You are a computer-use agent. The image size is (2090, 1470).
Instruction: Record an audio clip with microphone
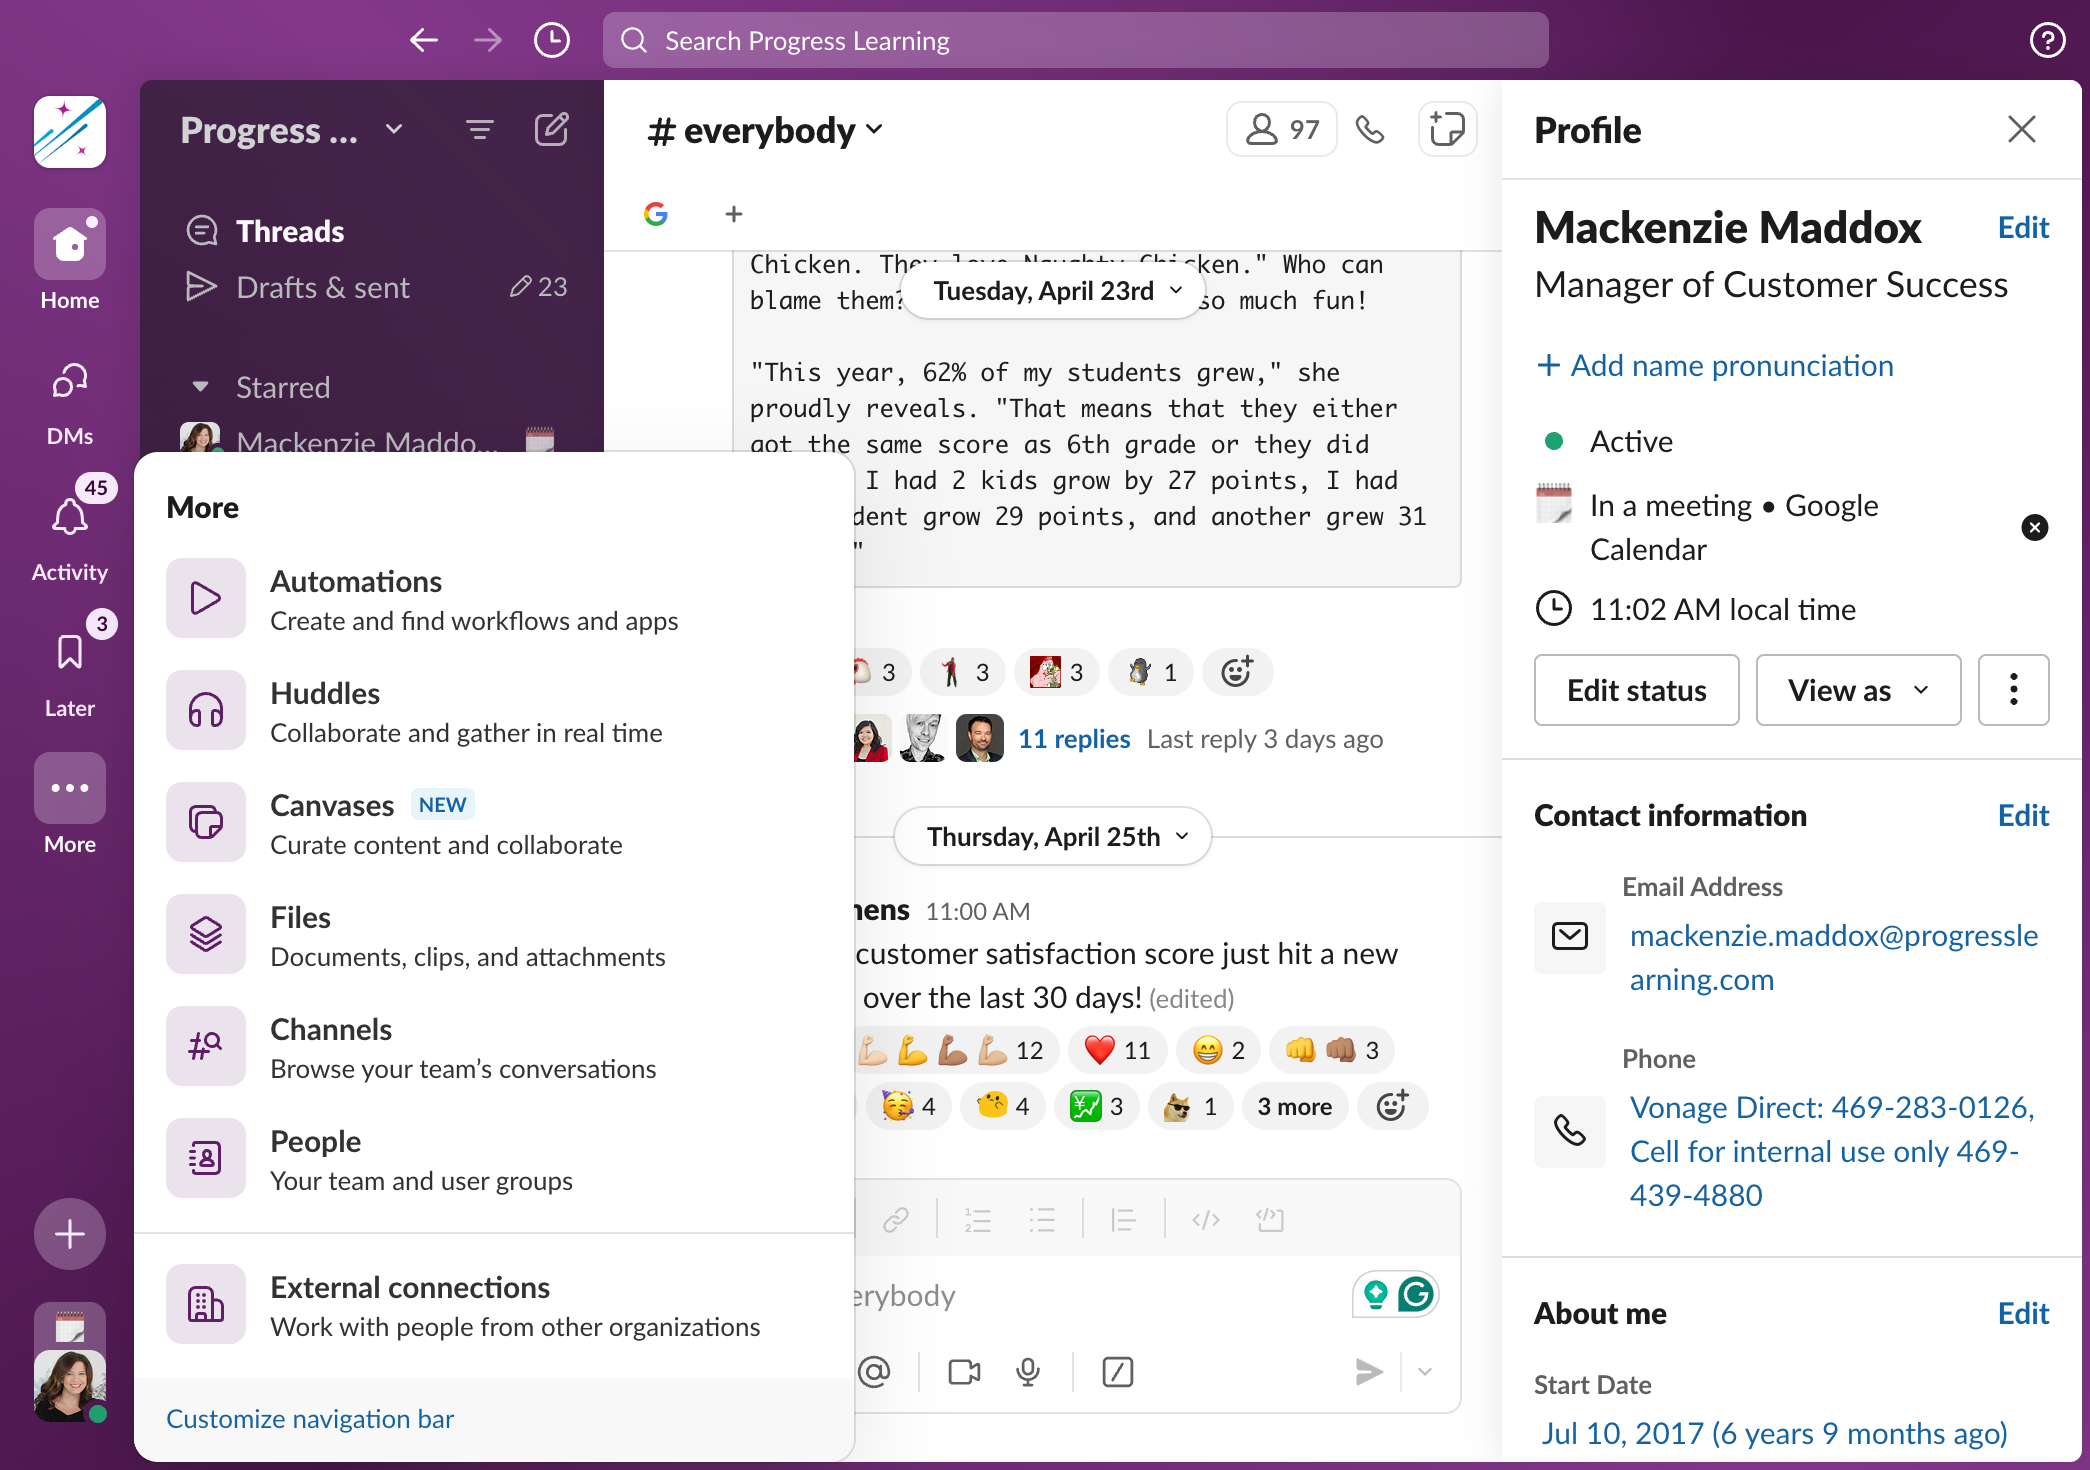(x=1028, y=1372)
